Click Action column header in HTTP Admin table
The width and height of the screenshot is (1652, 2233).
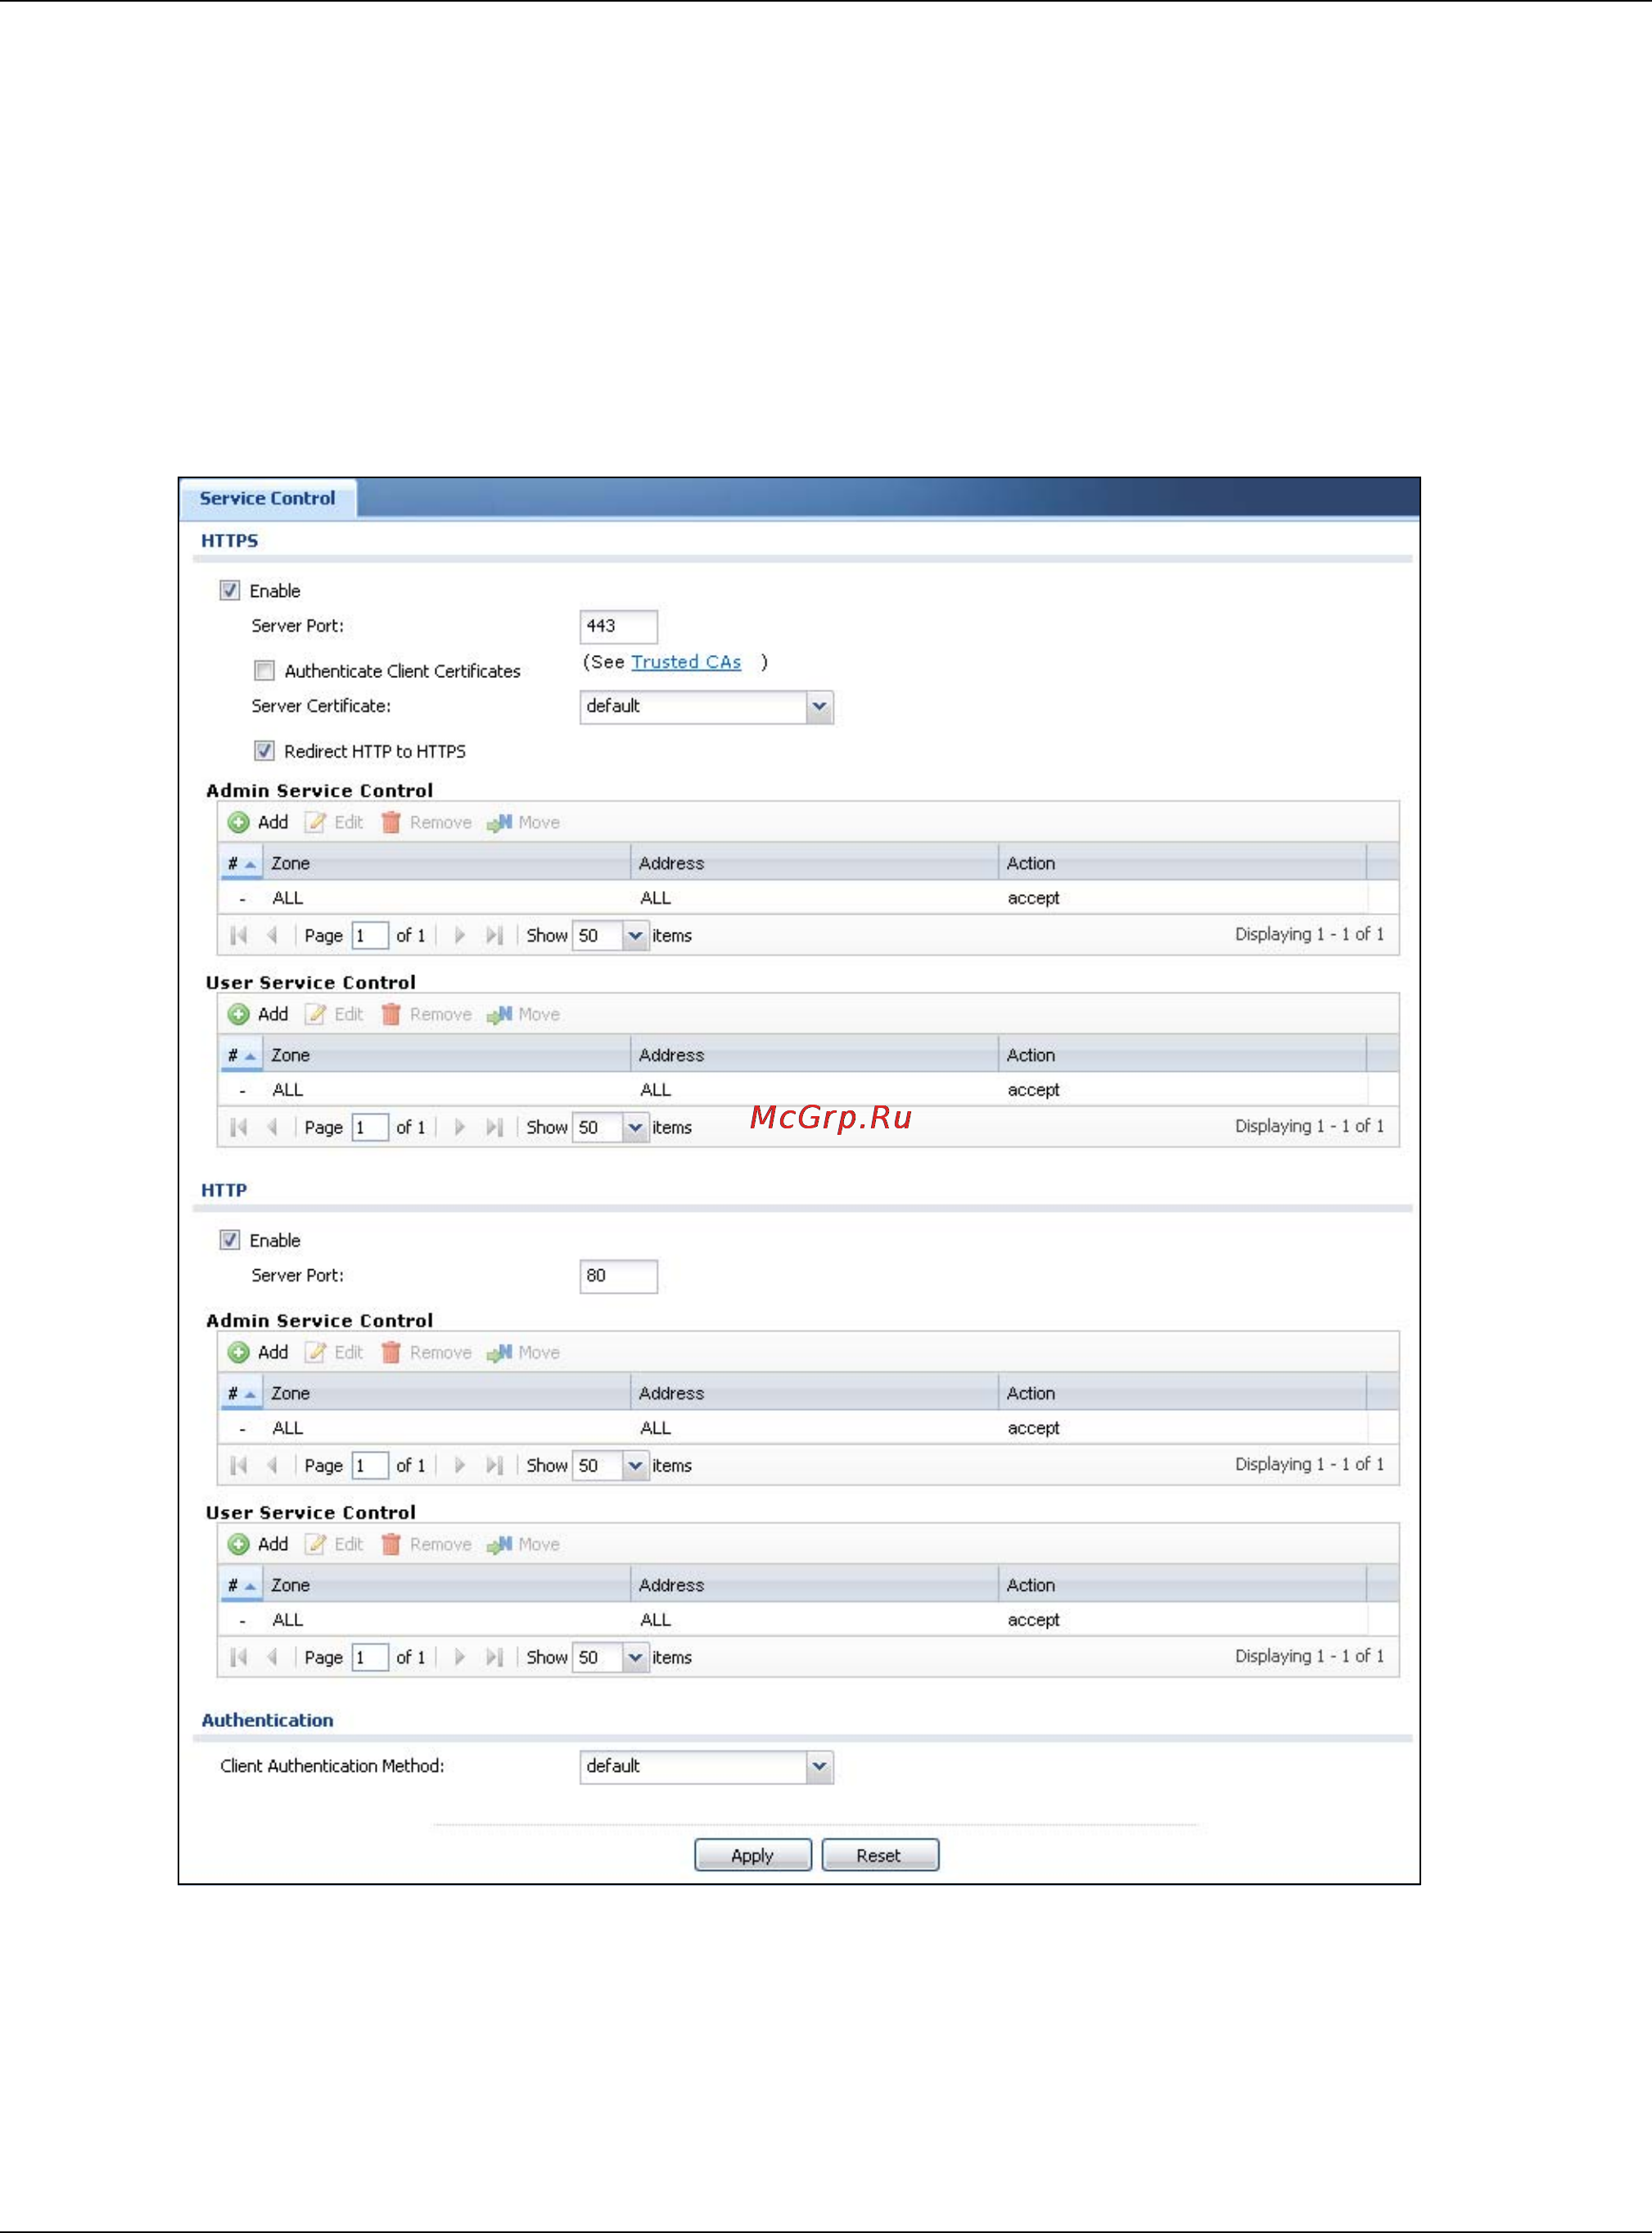pos(1182,1392)
